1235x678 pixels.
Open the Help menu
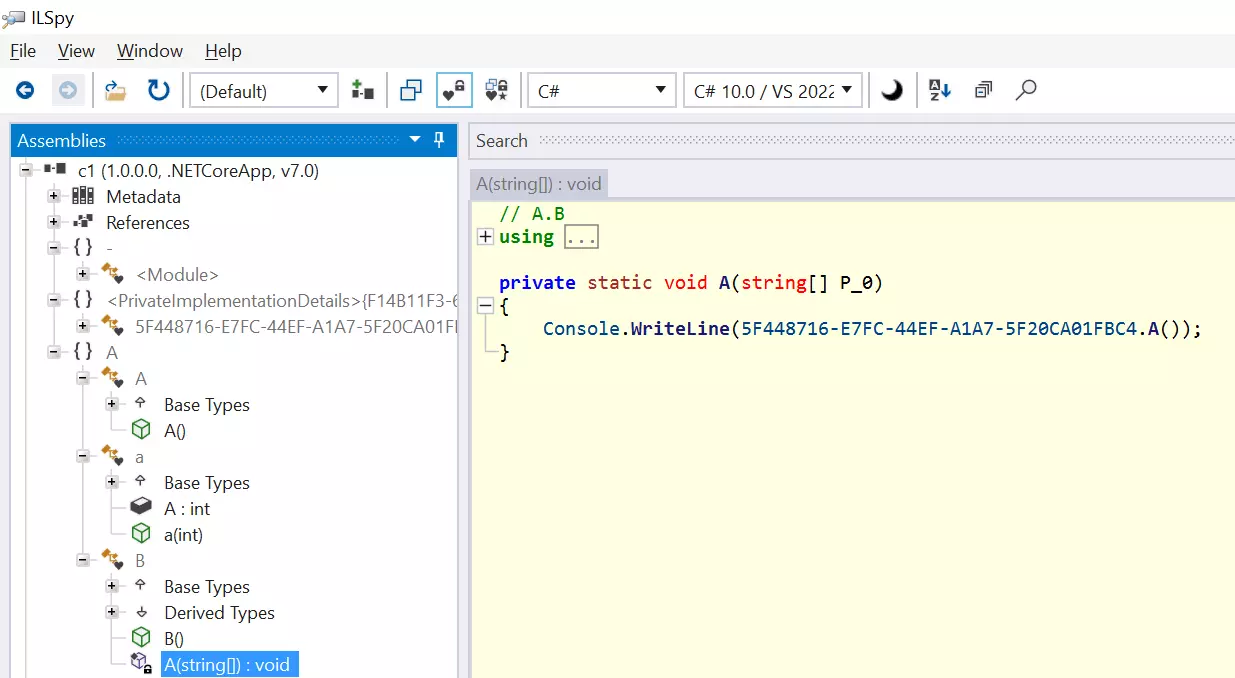pyautogui.click(x=223, y=51)
